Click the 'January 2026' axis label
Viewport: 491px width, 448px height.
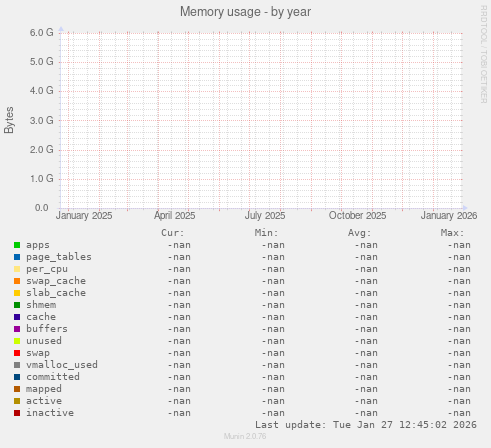tap(449, 216)
